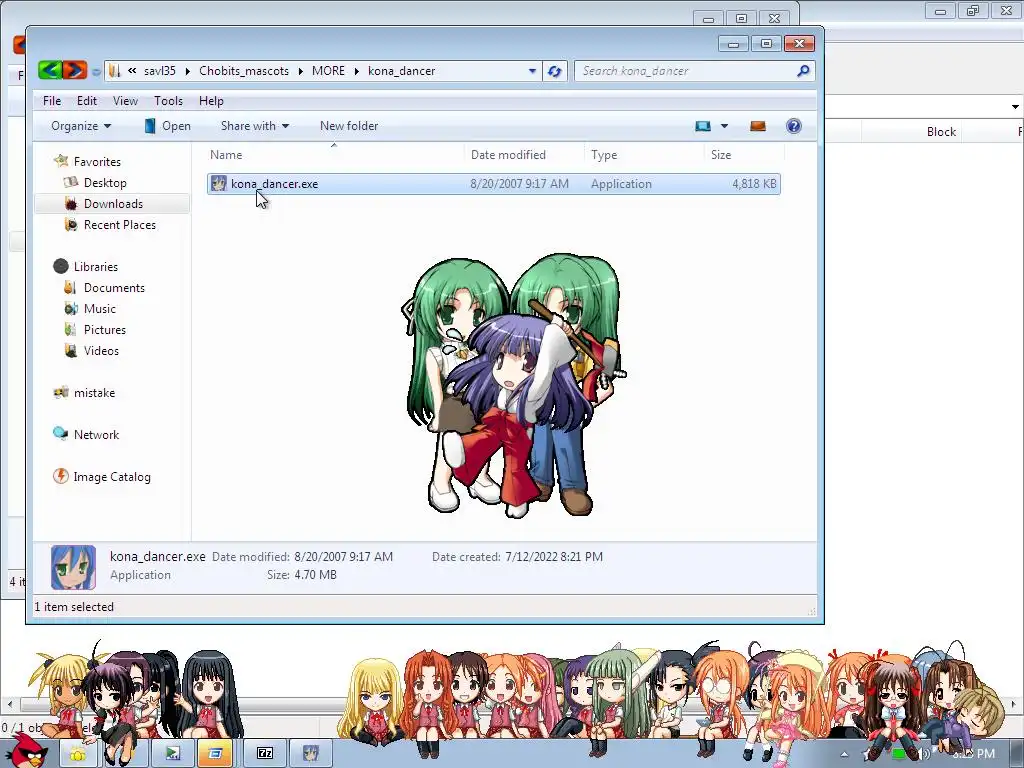
Task: Click the Favorites star icon
Action: [61, 161]
